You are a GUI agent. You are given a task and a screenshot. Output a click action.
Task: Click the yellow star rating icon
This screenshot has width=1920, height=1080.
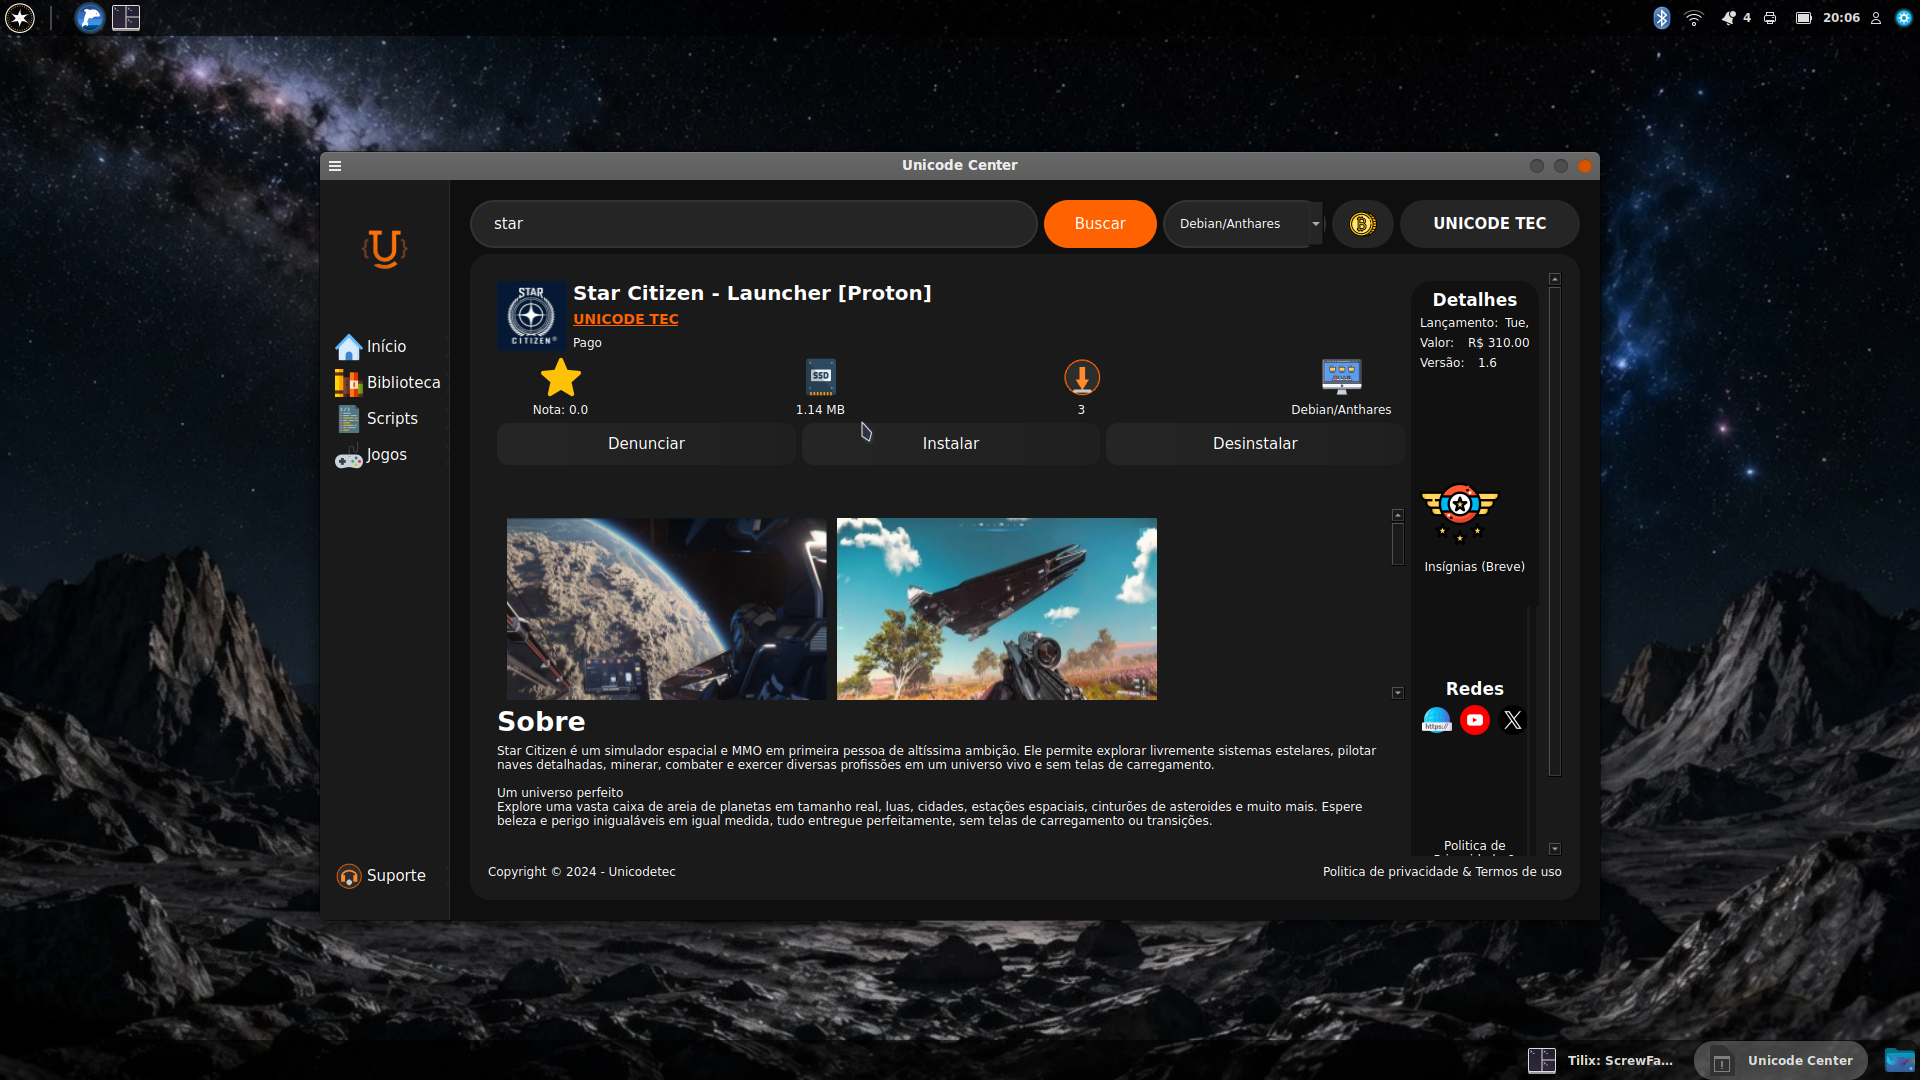[560, 378]
